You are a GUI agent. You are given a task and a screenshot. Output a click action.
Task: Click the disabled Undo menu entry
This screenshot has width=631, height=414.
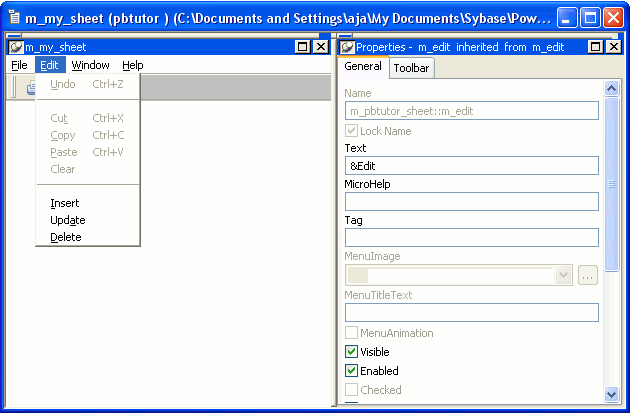[x=88, y=84]
